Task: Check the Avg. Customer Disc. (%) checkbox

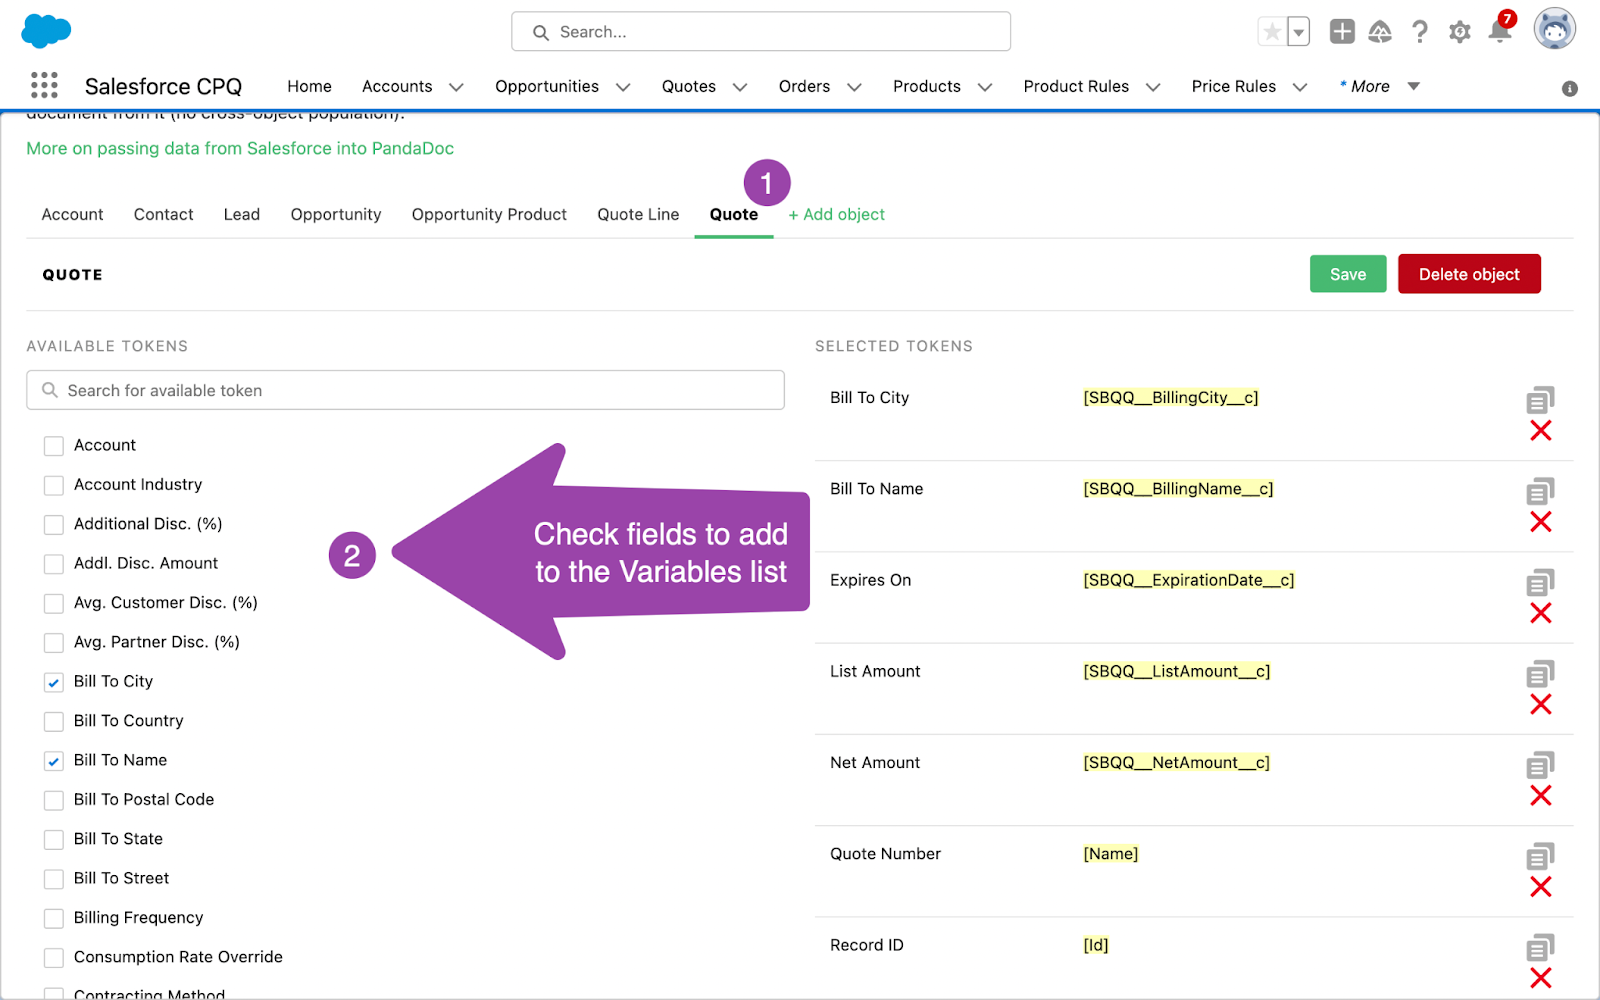Action: pos(54,604)
